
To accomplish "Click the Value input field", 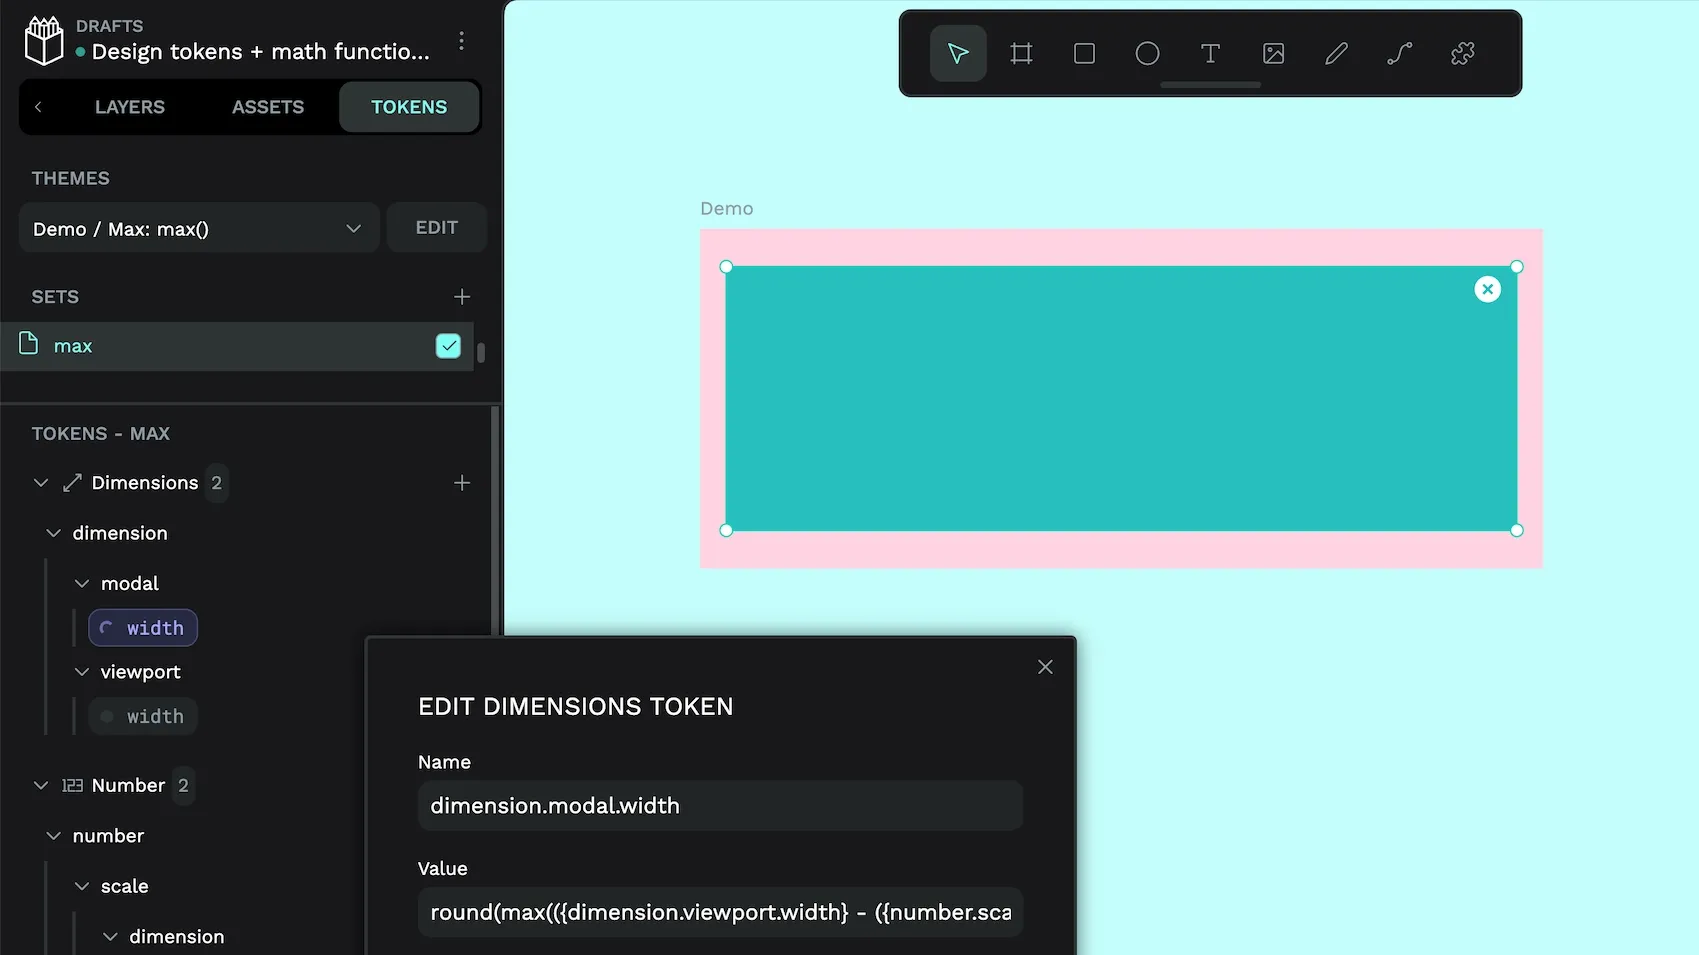I will (720, 912).
